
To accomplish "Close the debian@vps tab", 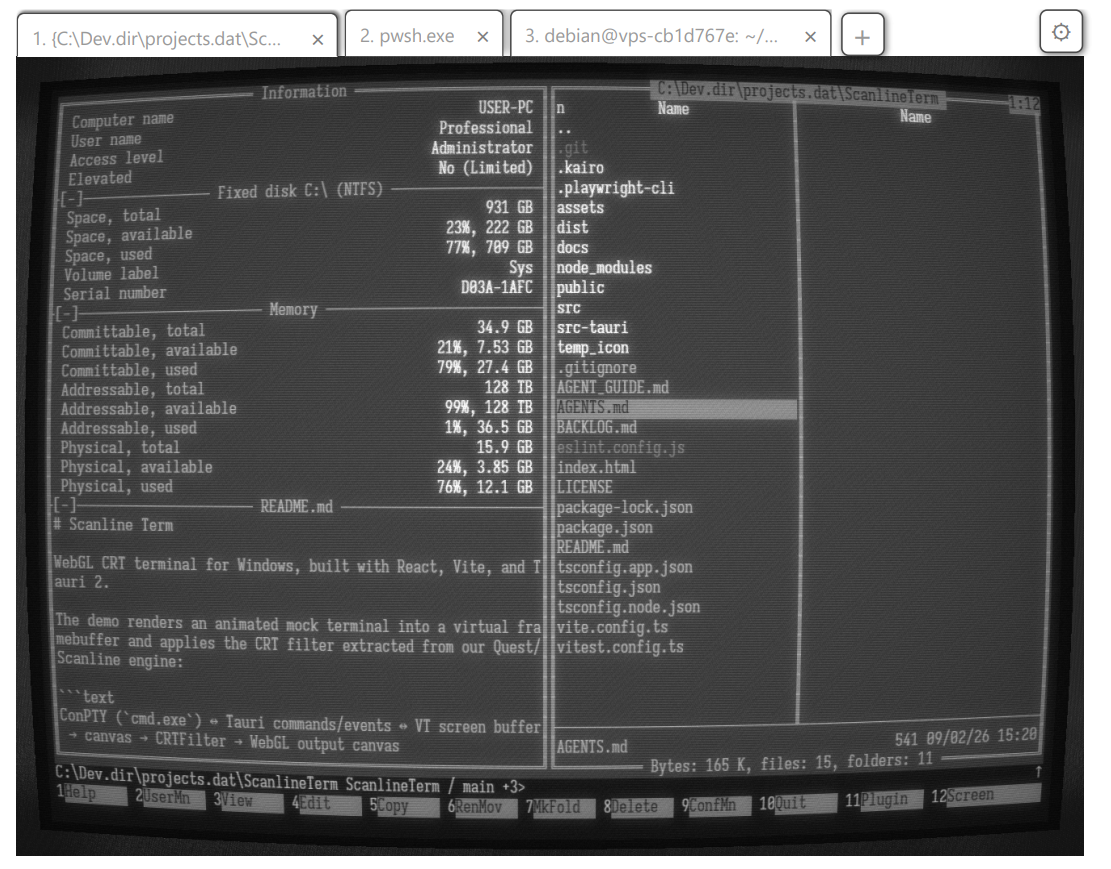I will pyautogui.click(x=811, y=37).
